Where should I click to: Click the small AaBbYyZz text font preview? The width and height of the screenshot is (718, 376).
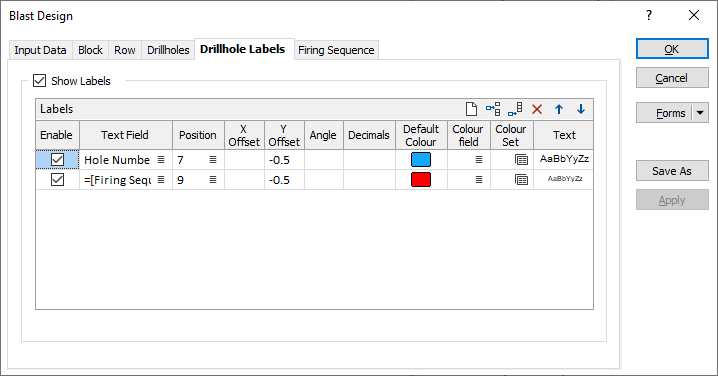click(x=564, y=180)
